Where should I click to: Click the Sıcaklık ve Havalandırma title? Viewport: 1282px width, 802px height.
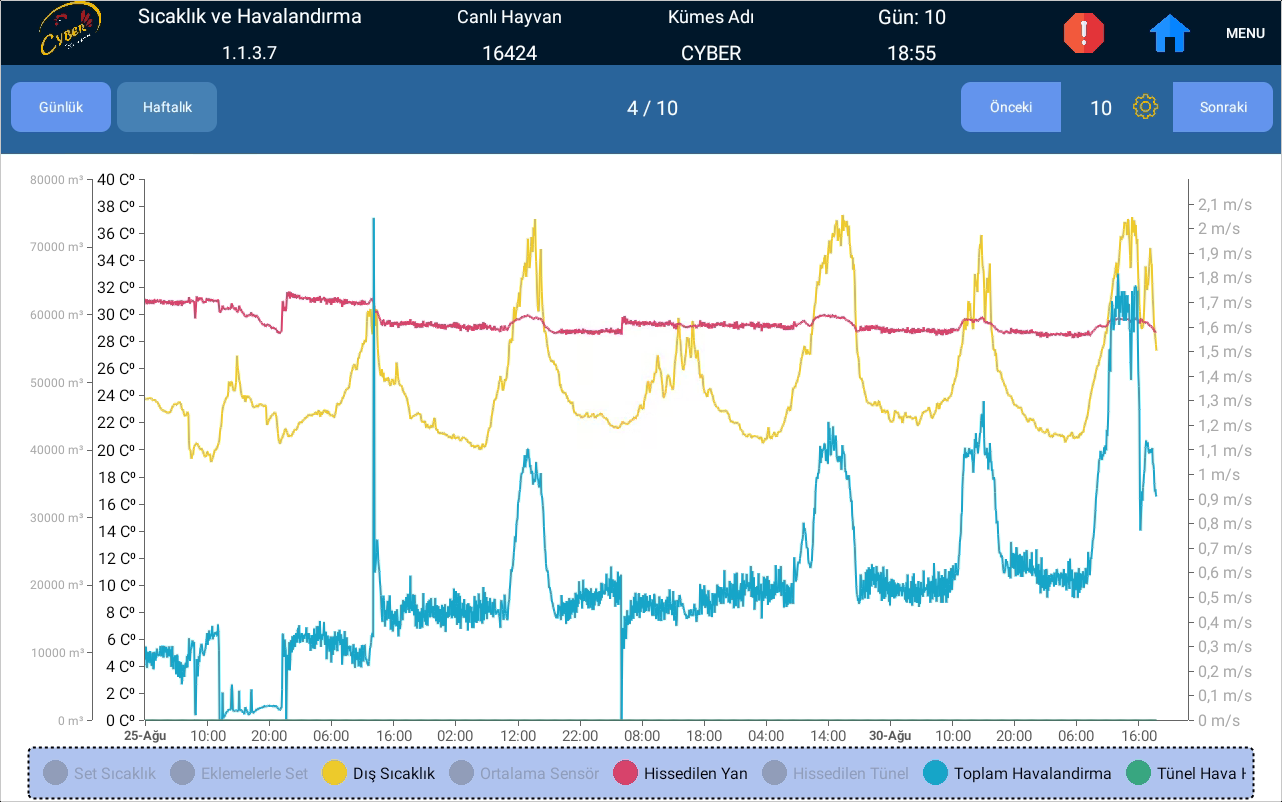tap(249, 17)
